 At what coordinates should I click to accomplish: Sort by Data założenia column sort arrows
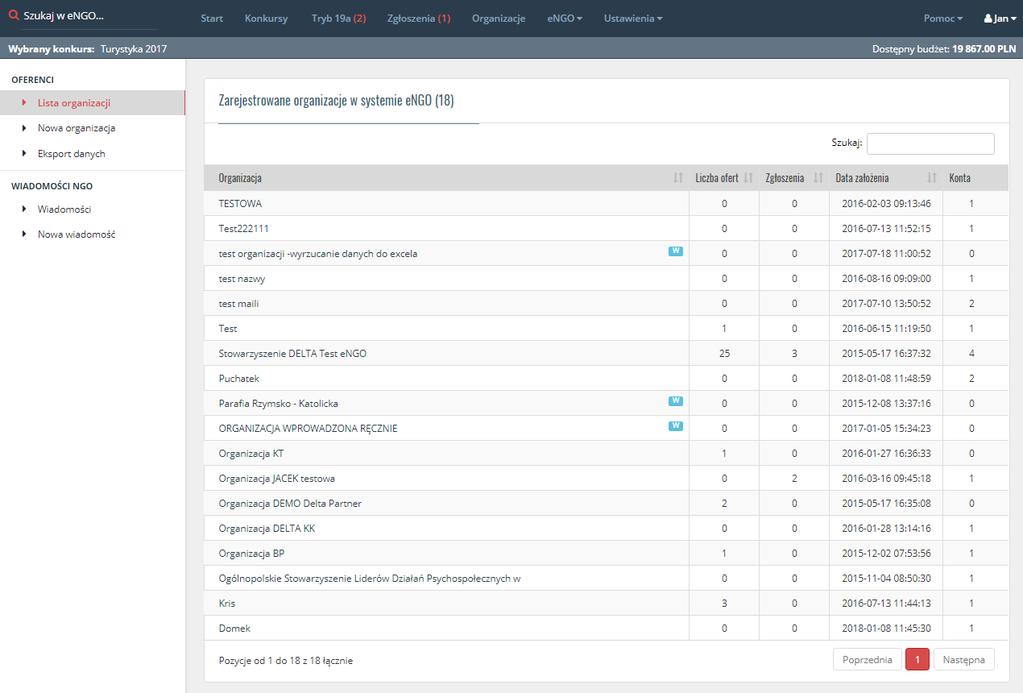pos(932,177)
